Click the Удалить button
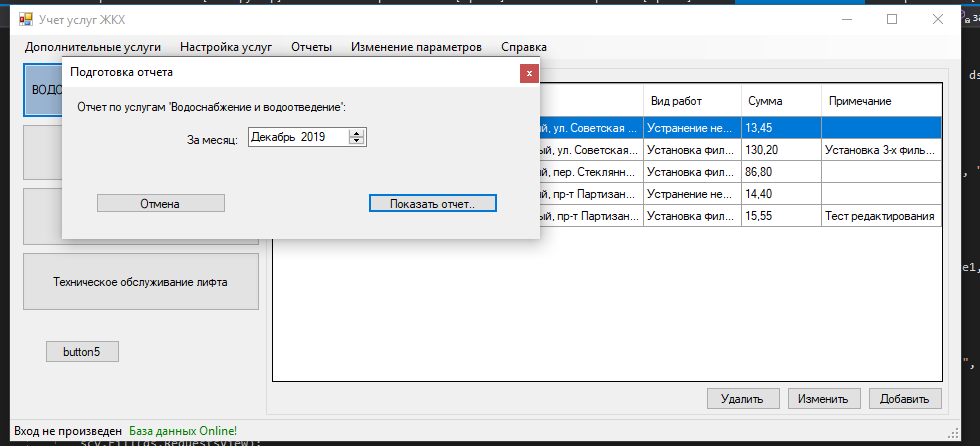 pos(743,398)
